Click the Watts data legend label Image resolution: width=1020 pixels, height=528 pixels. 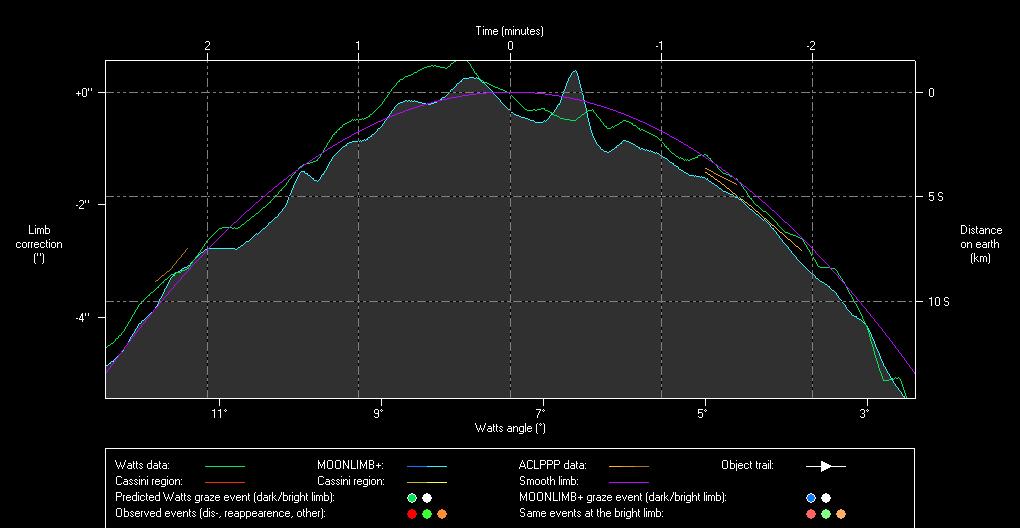tap(142, 466)
